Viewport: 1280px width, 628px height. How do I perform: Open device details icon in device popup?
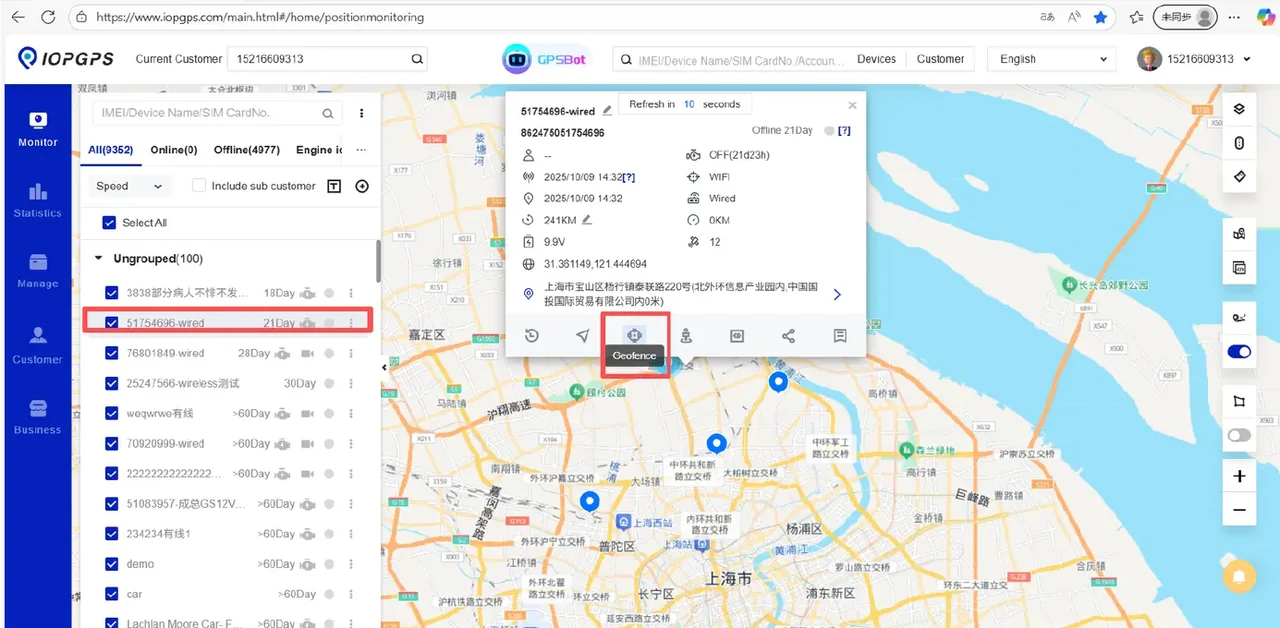click(x=840, y=336)
